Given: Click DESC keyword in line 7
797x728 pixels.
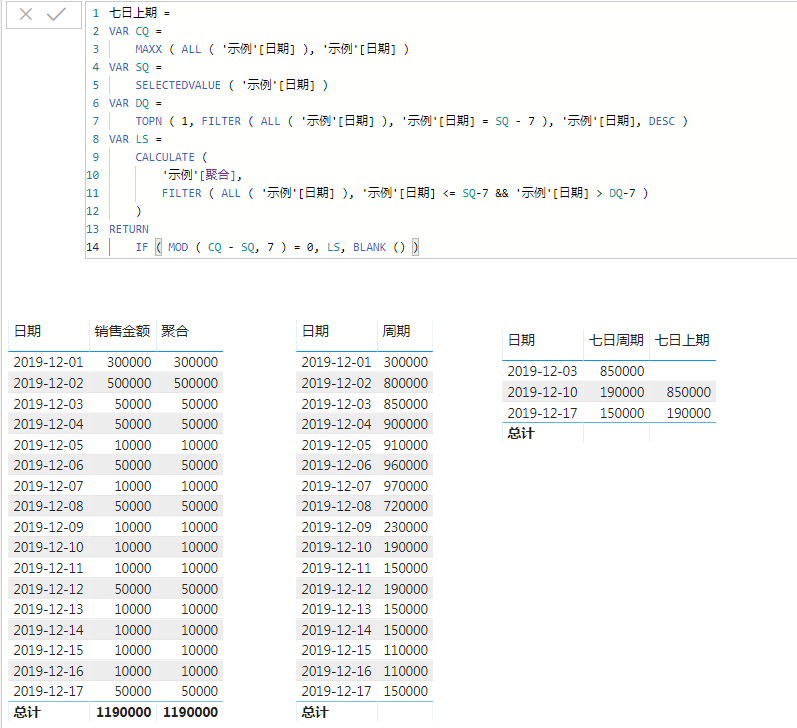Looking at the screenshot, I should coord(662,121).
